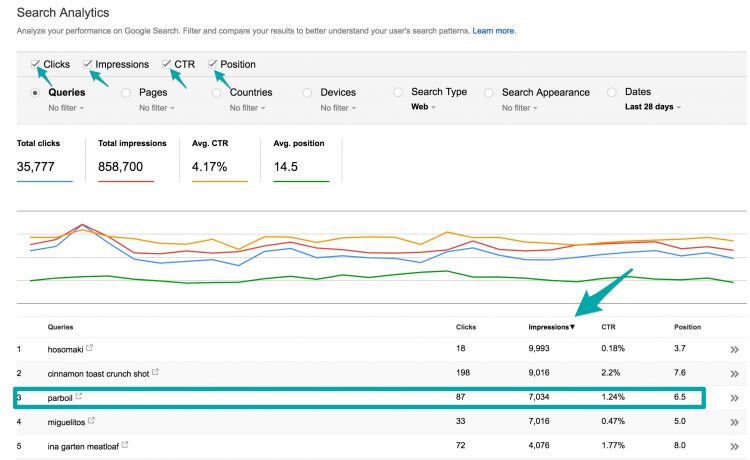
Task: Open hosomaki query in external search icon
Action: point(89,348)
